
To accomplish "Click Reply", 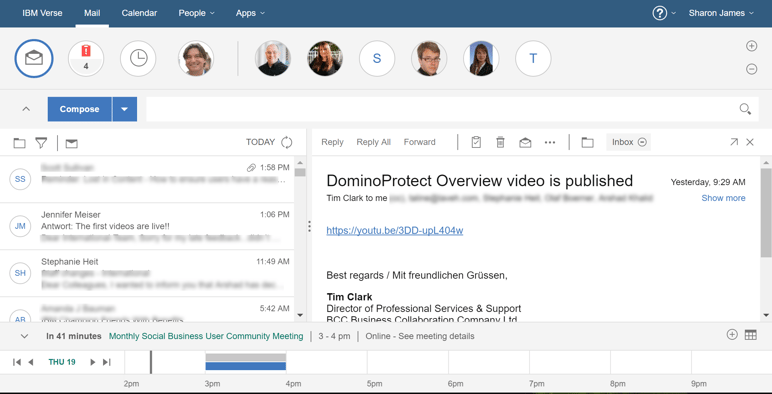I will click(332, 142).
